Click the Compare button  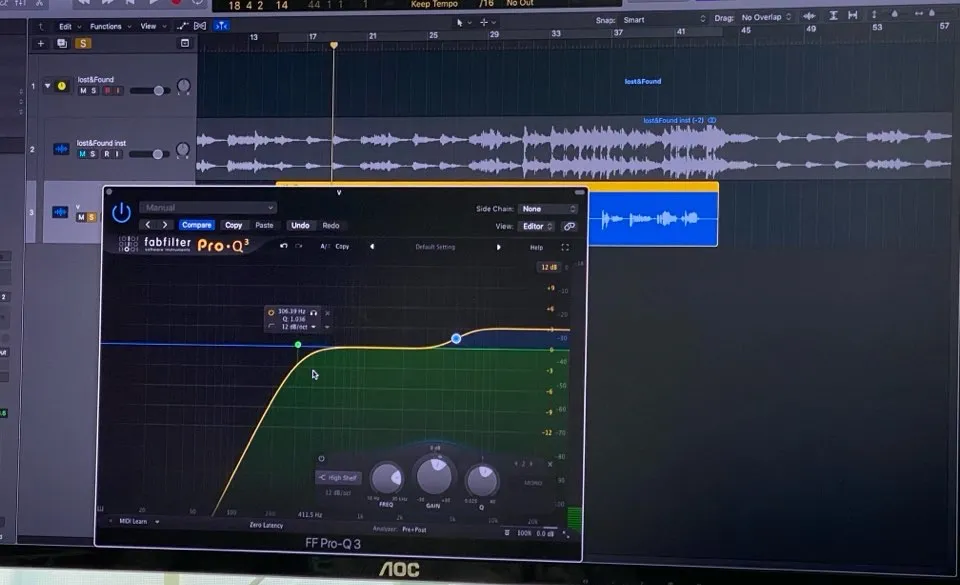(x=196, y=225)
